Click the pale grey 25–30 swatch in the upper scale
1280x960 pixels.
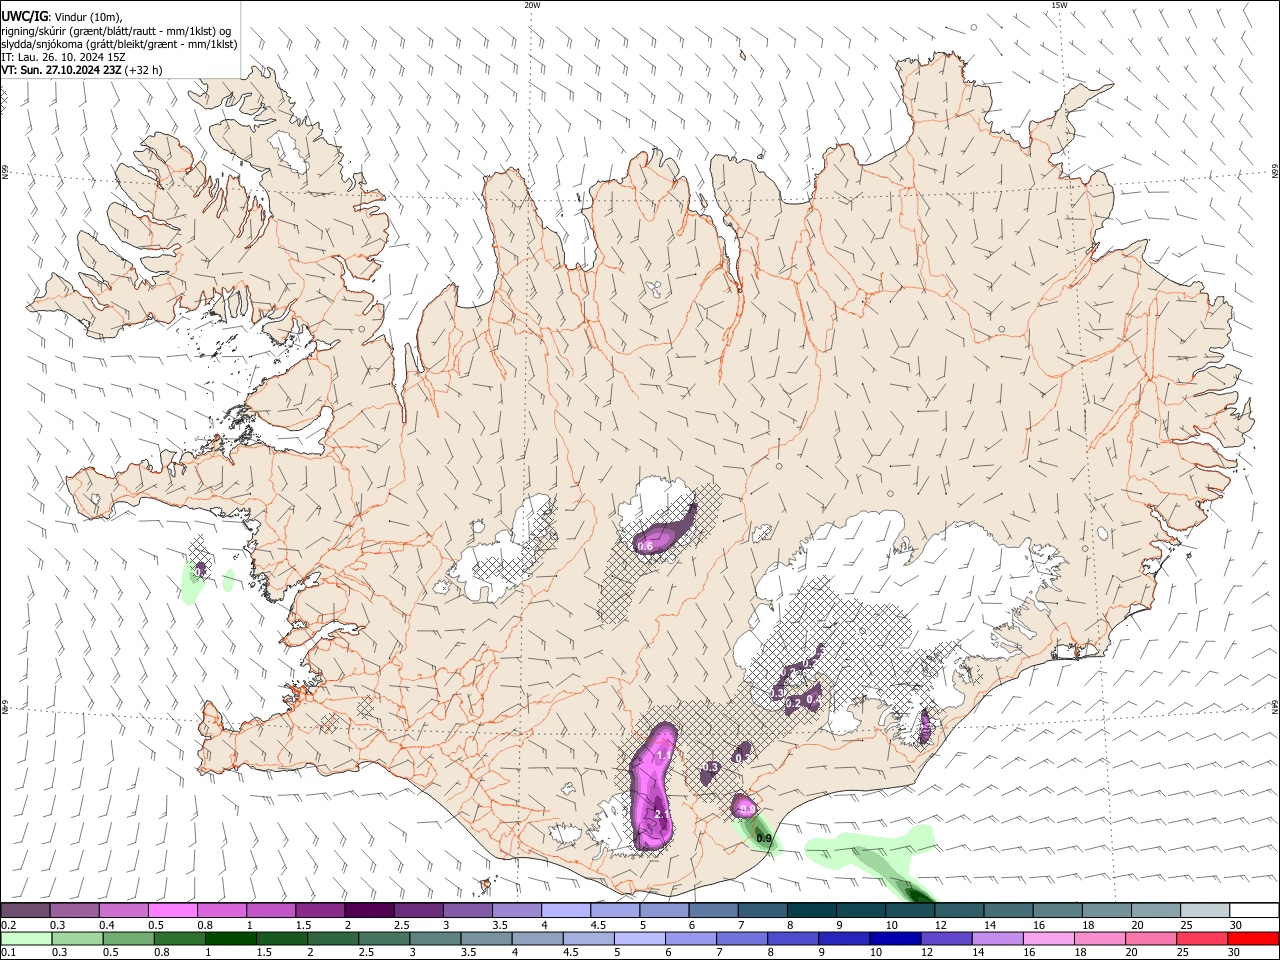(1206, 910)
